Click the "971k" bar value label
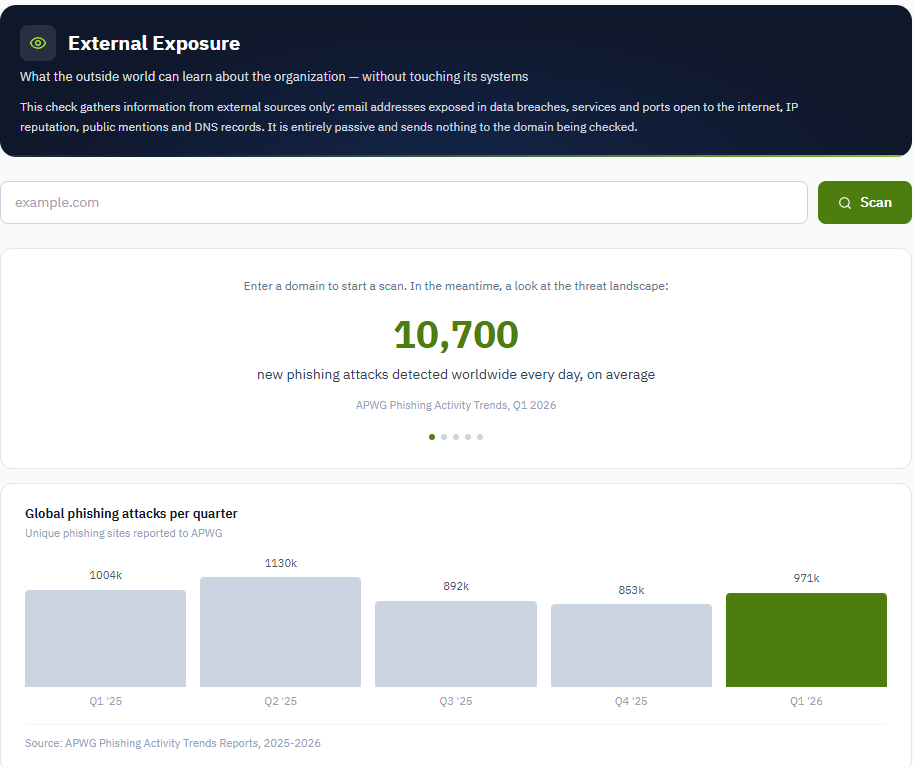Image resolution: width=913 pixels, height=766 pixels. tap(806, 578)
